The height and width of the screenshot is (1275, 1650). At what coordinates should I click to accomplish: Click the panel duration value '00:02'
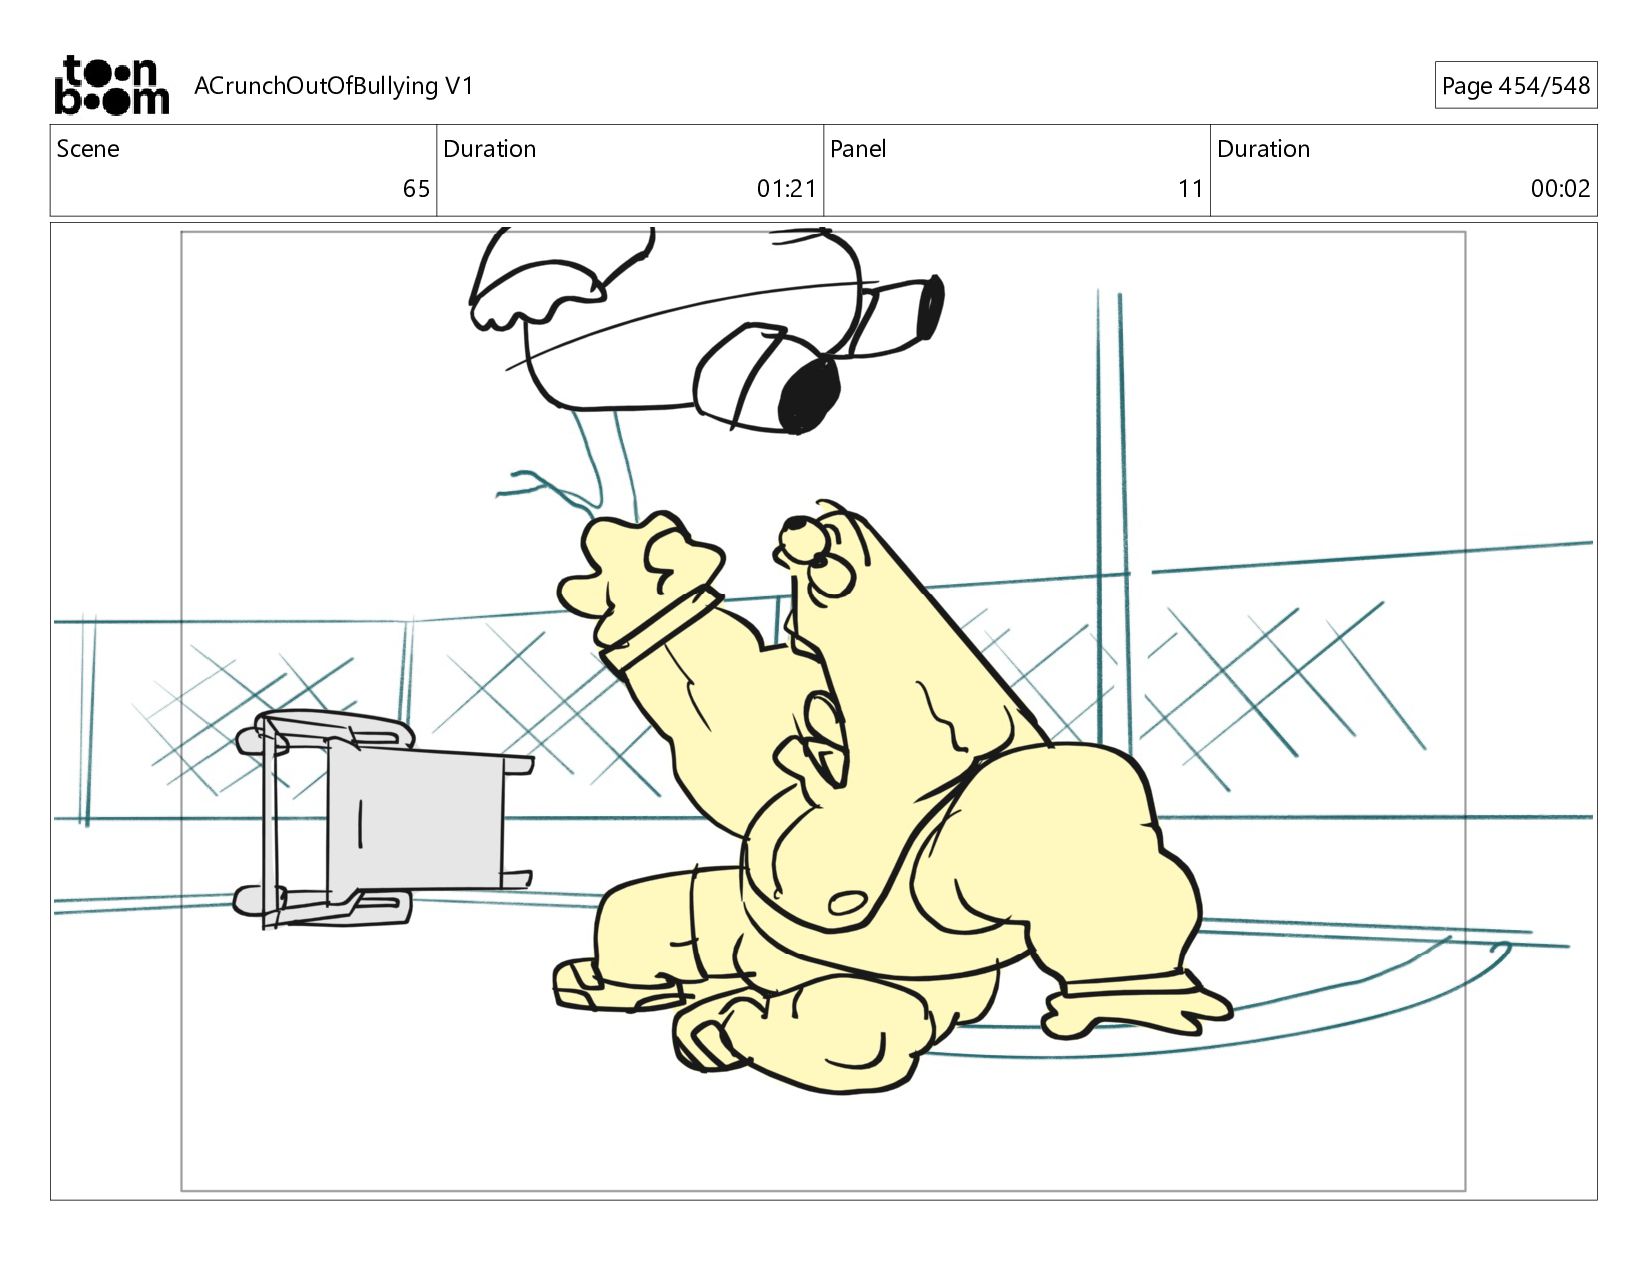(x=1560, y=189)
